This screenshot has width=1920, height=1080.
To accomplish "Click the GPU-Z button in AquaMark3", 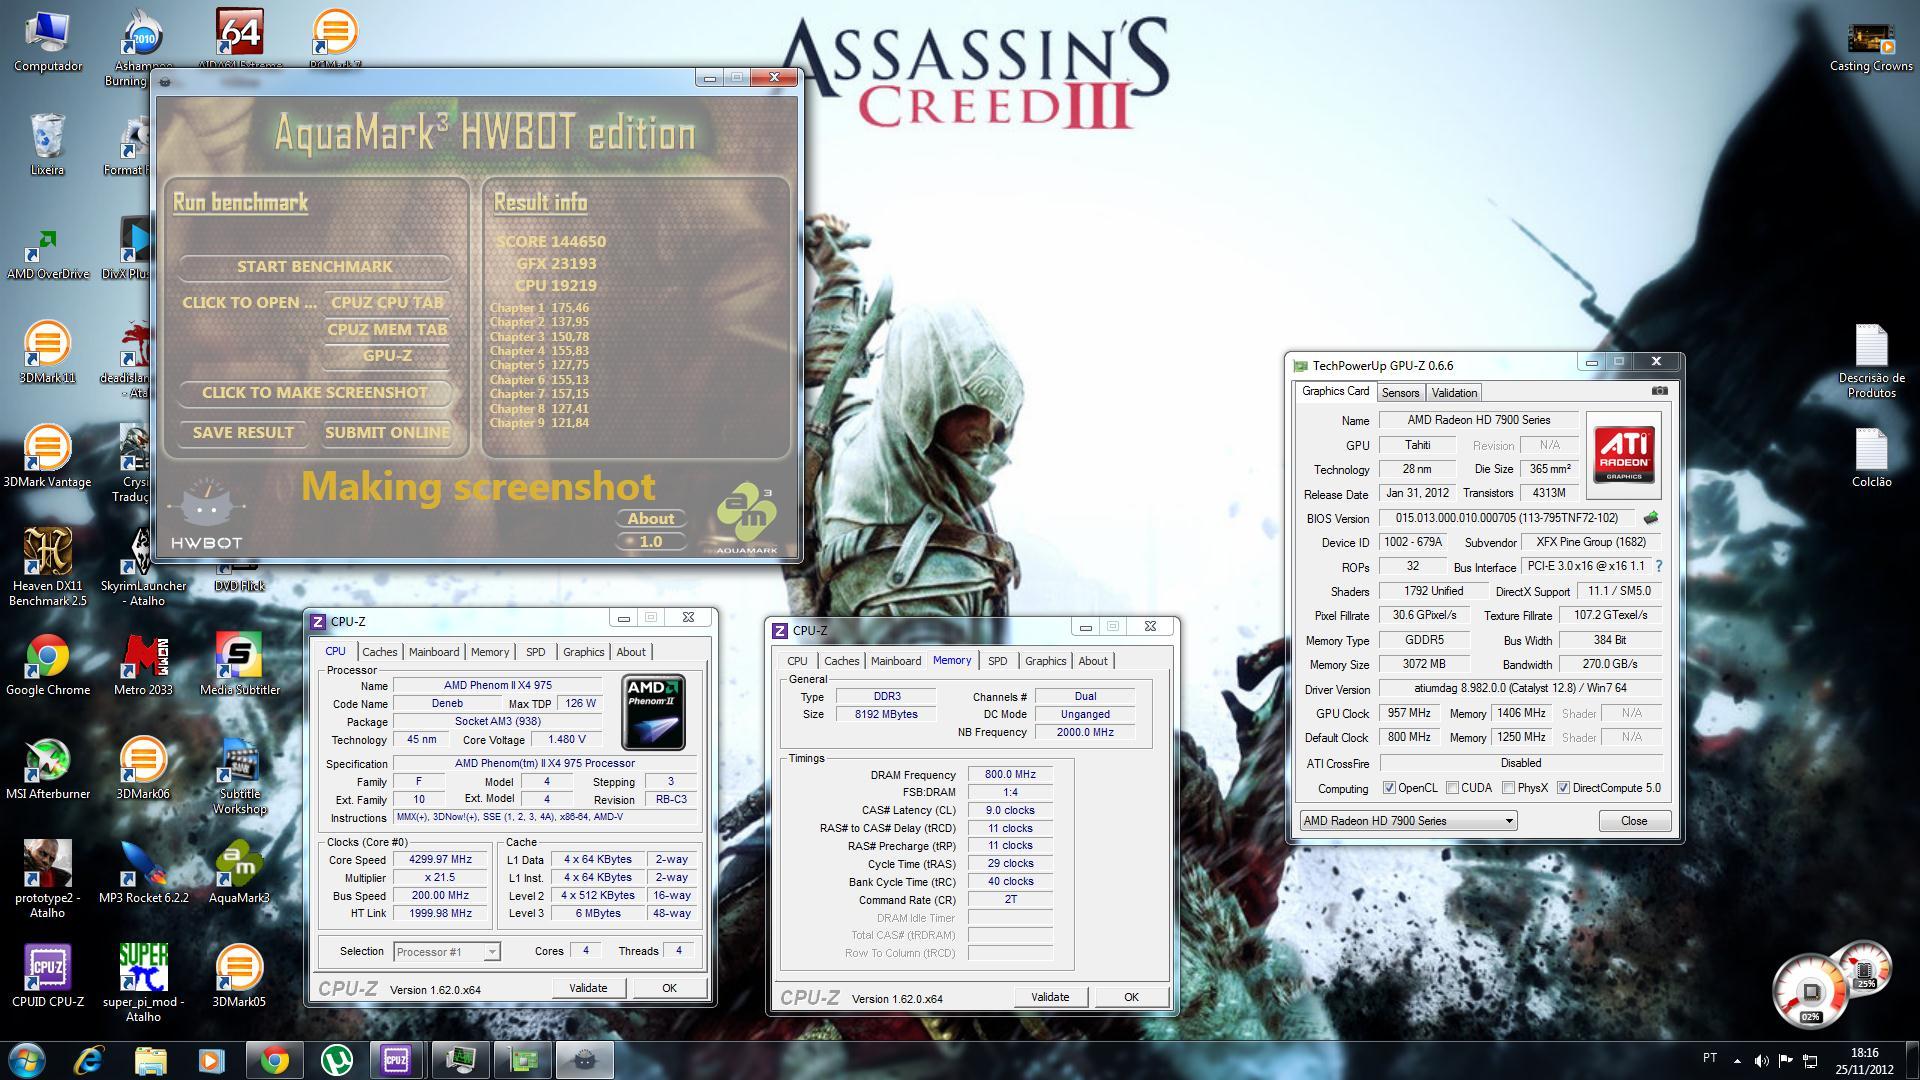I will pyautogui.click(x=387, y=356).
